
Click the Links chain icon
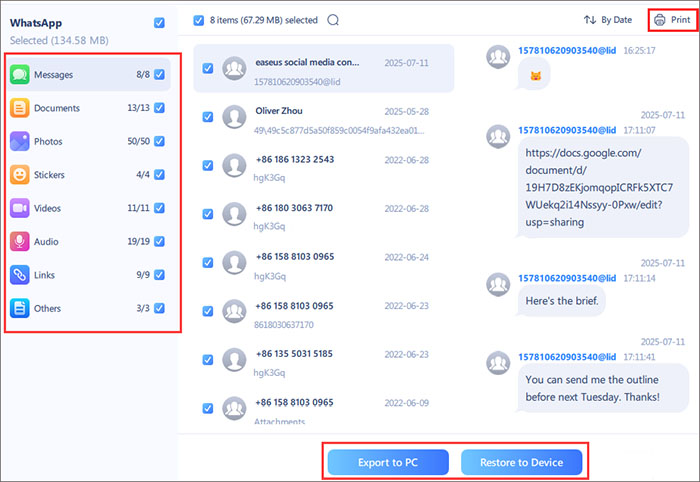click(20, 275)
